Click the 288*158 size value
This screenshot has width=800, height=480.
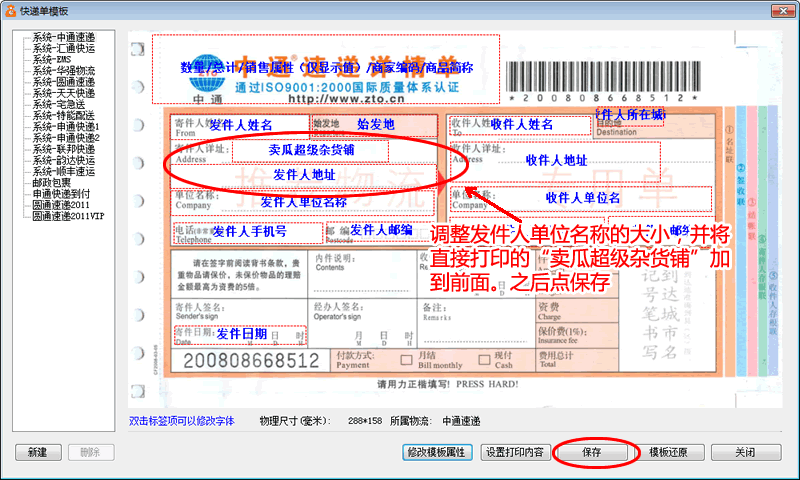(365, 421)
